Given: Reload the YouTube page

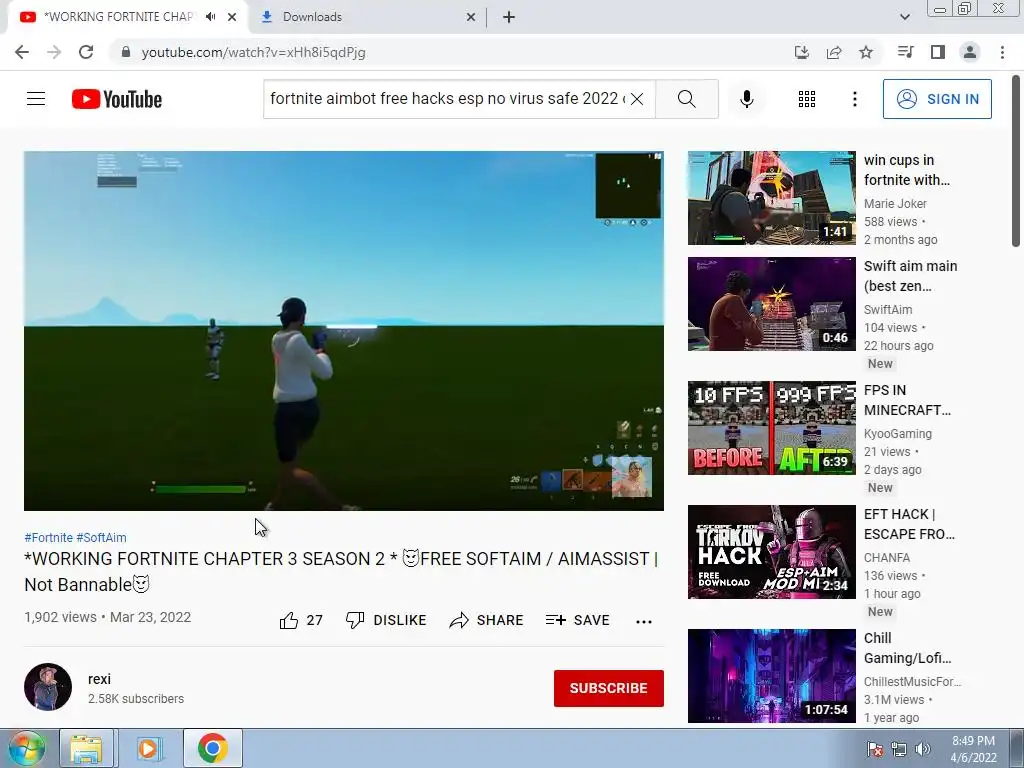Looking at the screenshot, I should [86, 52].
